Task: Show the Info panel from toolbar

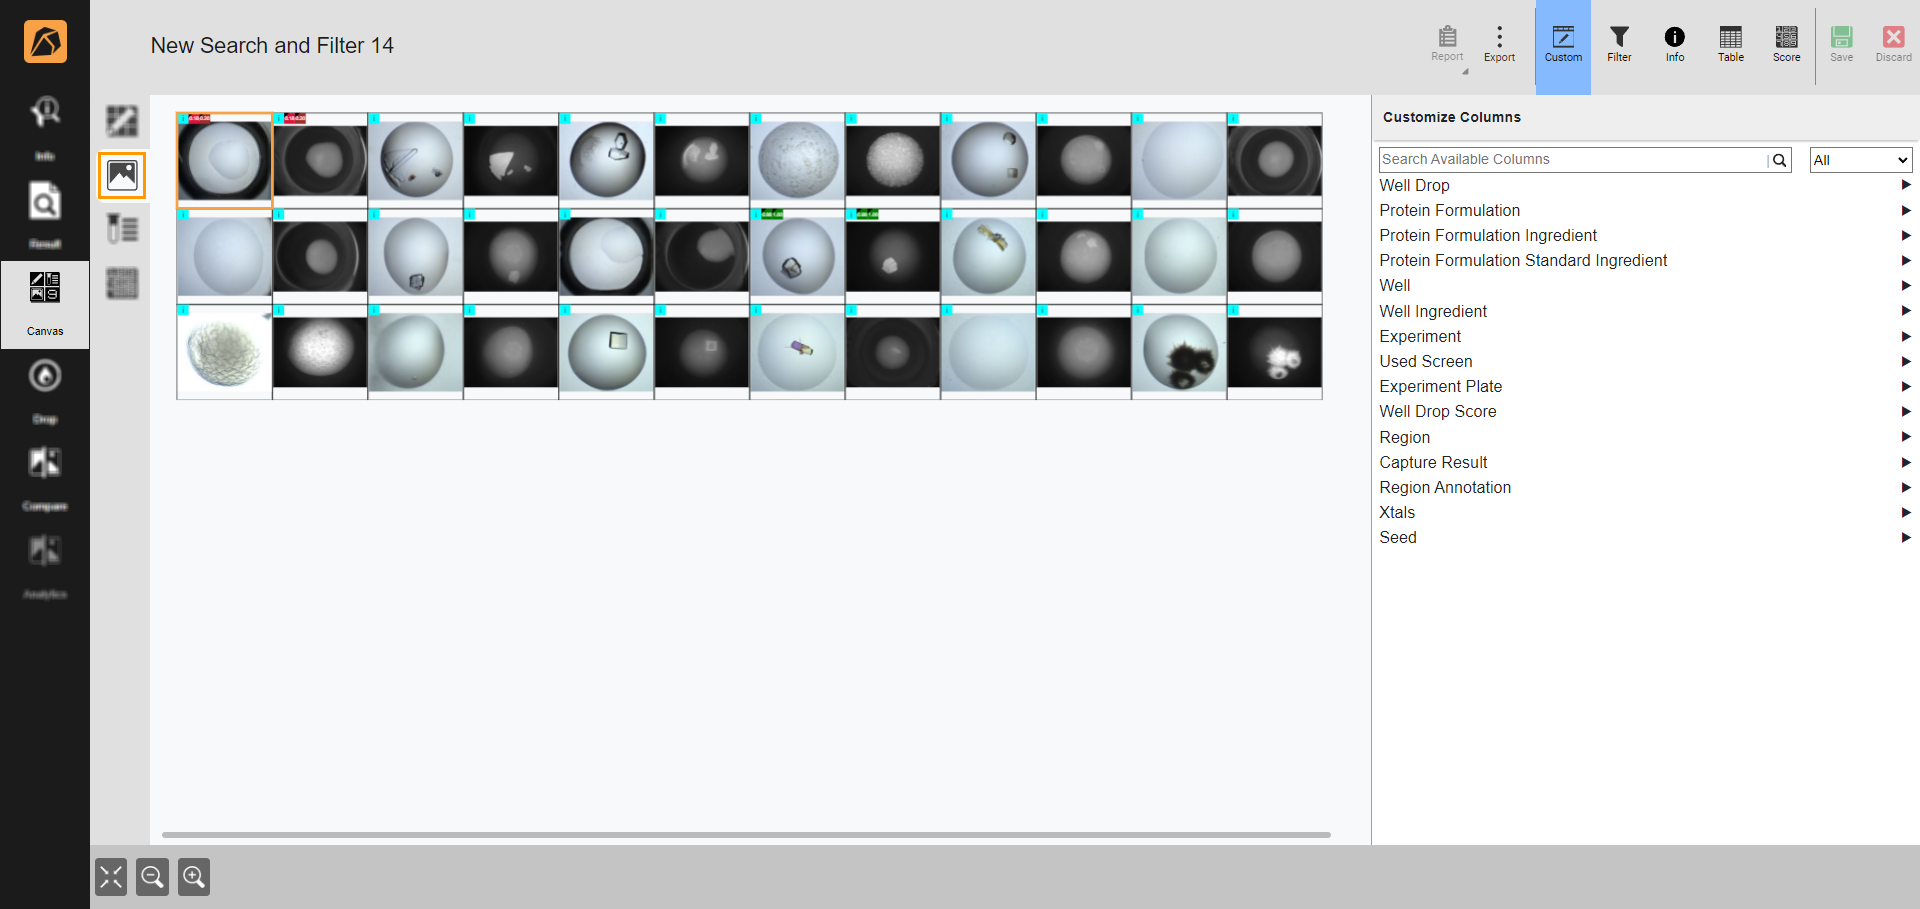Action: (x=1675, y=44)
